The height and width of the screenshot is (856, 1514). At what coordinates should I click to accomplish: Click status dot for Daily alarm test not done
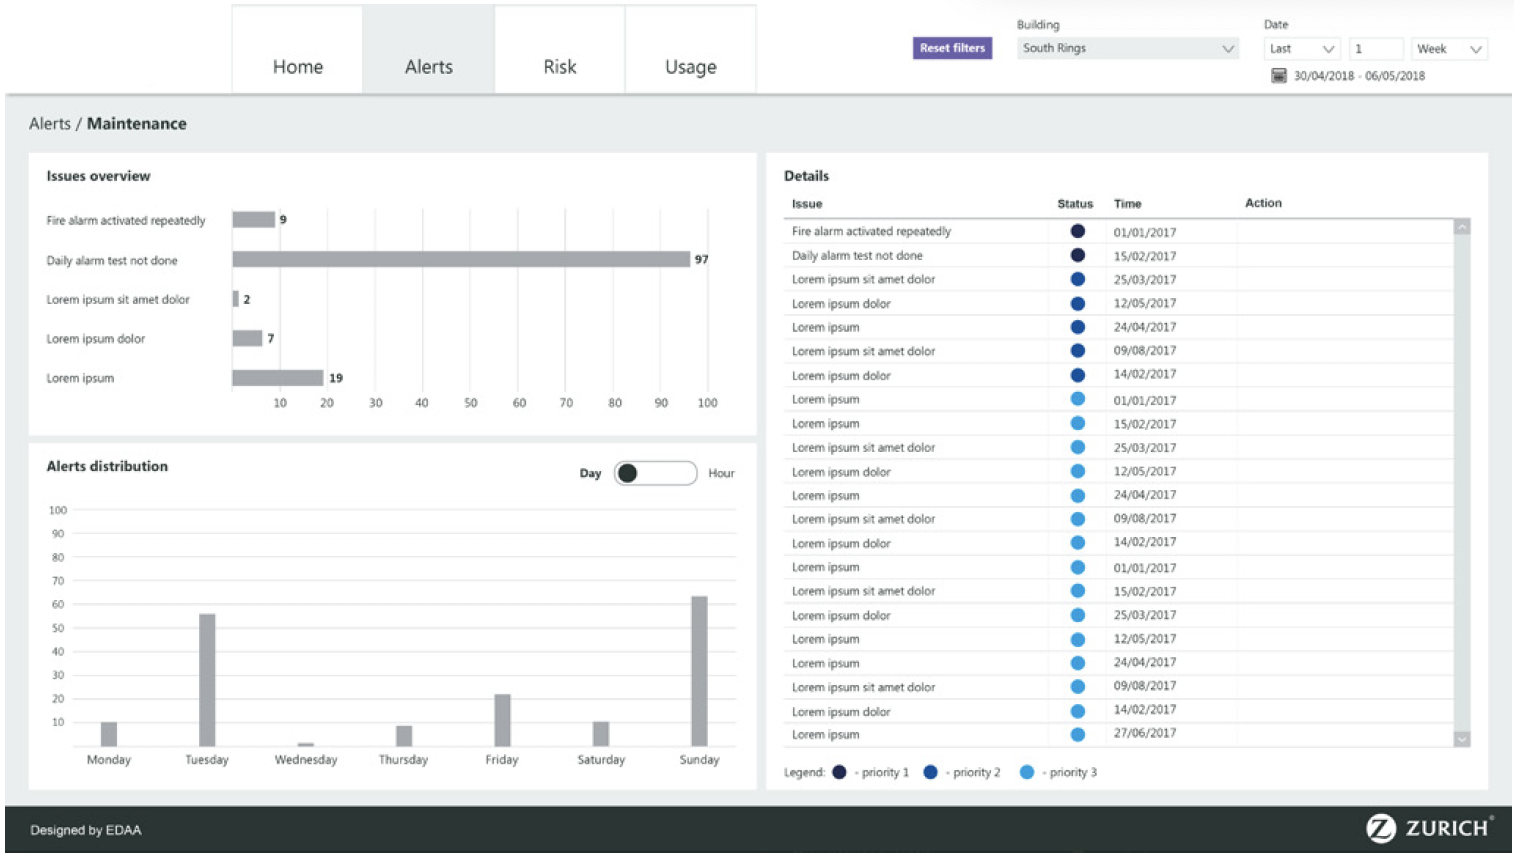[x=1077, y=255]
